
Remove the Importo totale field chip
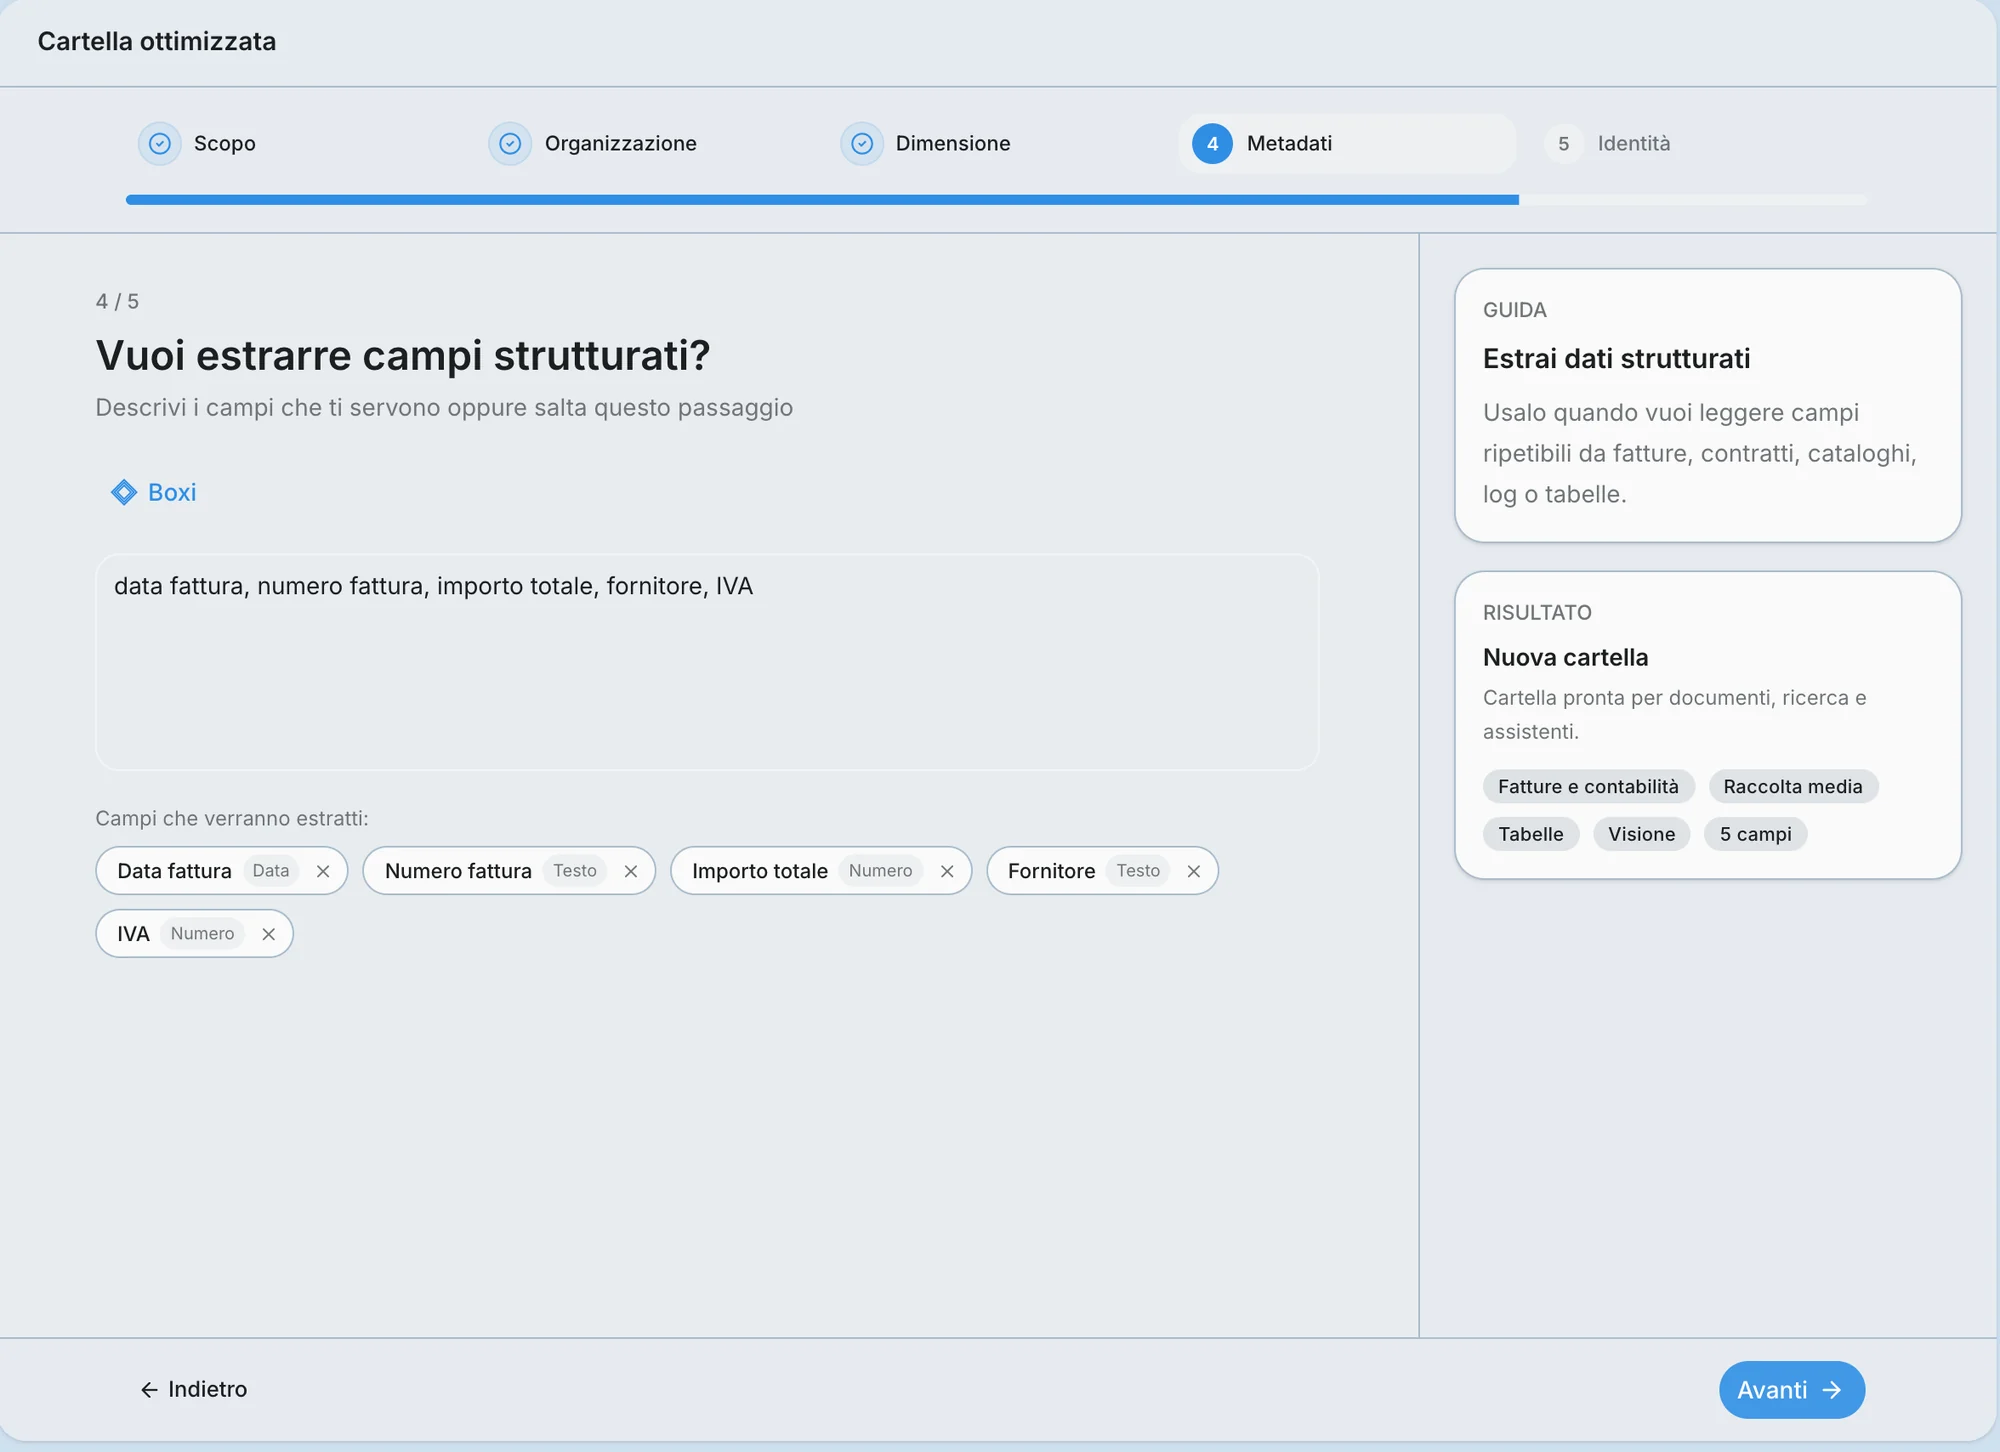[947, 871]
